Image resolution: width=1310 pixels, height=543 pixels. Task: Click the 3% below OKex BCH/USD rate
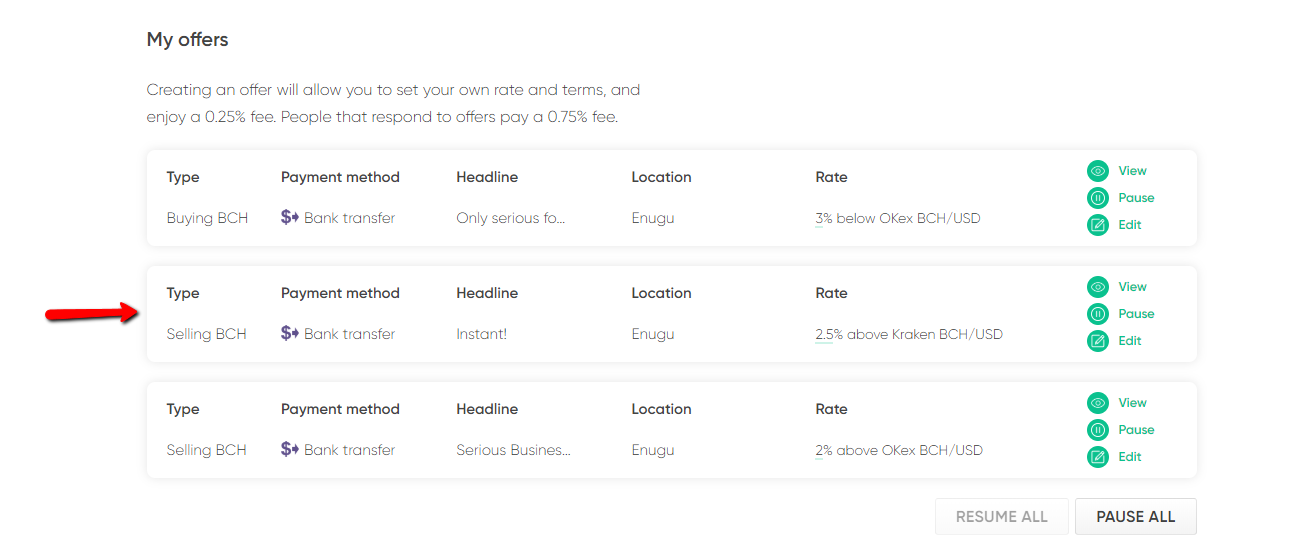coord(898,218)
